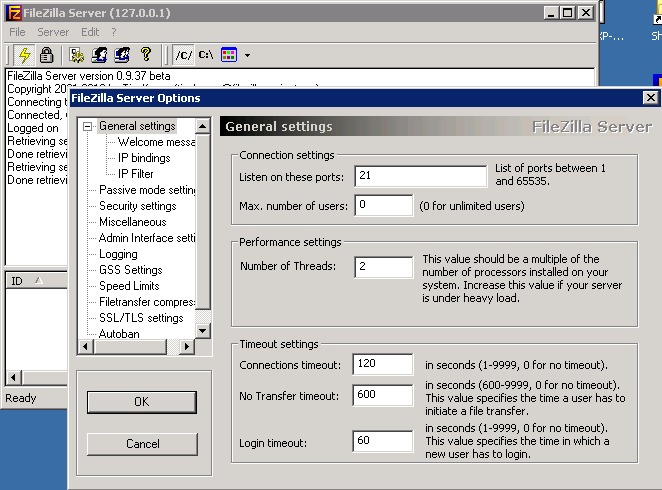Open server settings via gear toolbar icon
Viewport: 662px width, 490px height.
click(x=76, y=55)
